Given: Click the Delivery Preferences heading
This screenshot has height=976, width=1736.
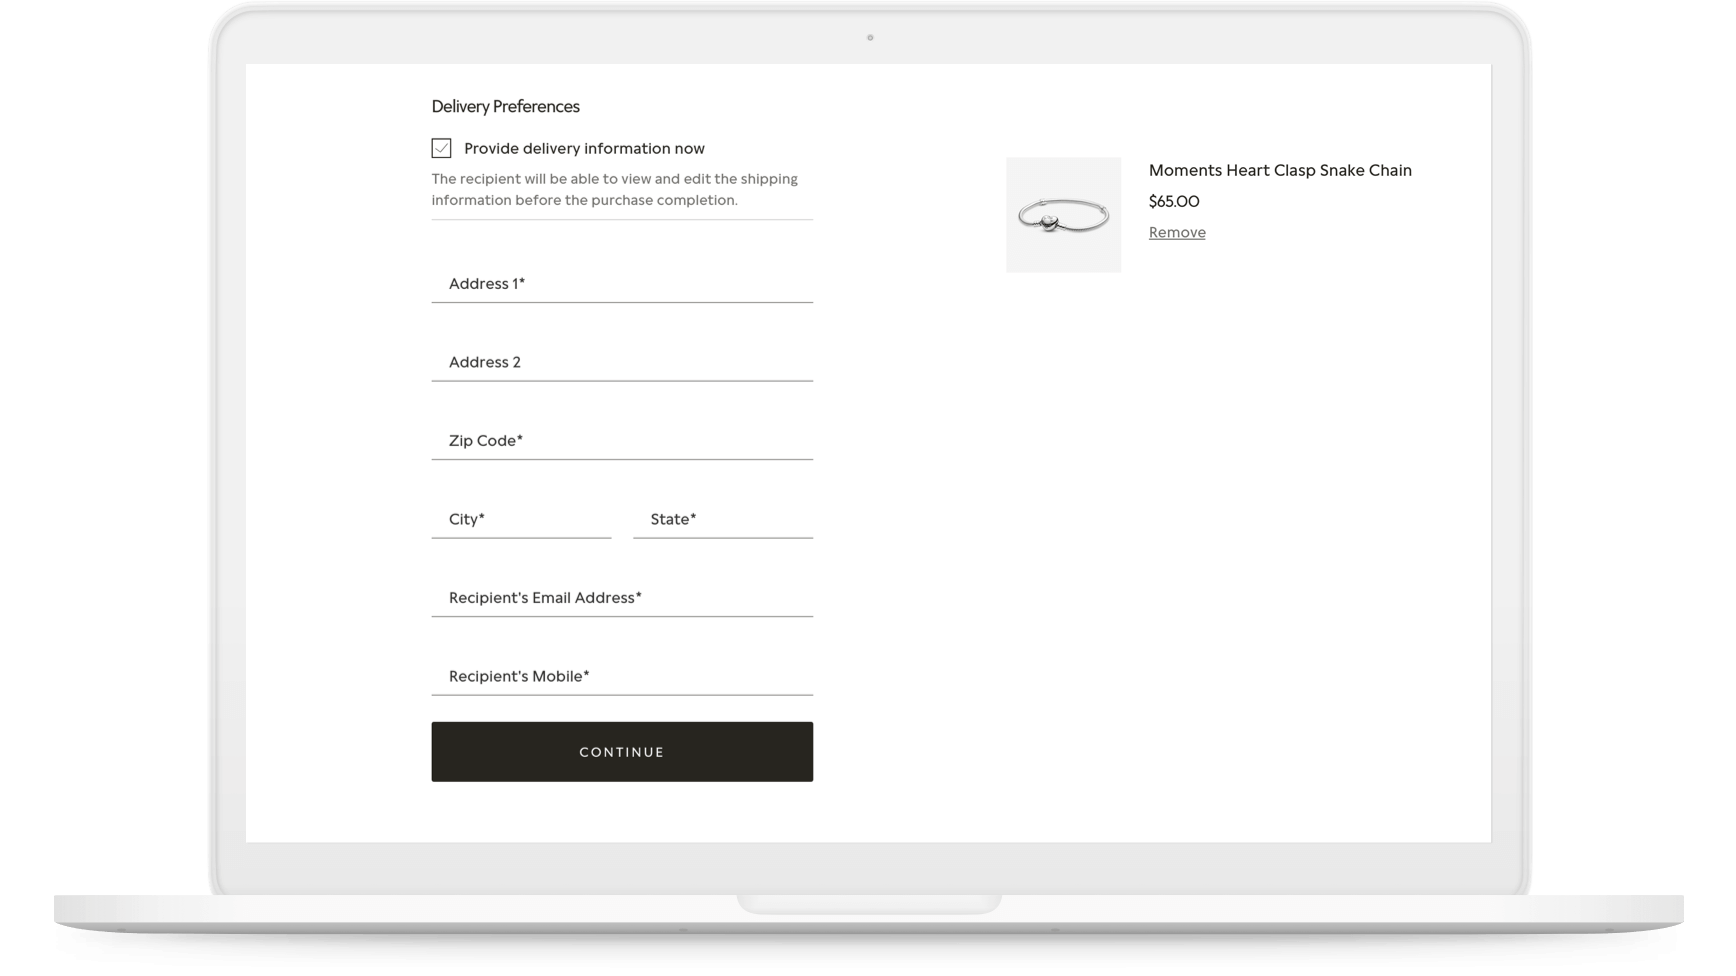Looking at the screenshot, I should tap(505, 106).
